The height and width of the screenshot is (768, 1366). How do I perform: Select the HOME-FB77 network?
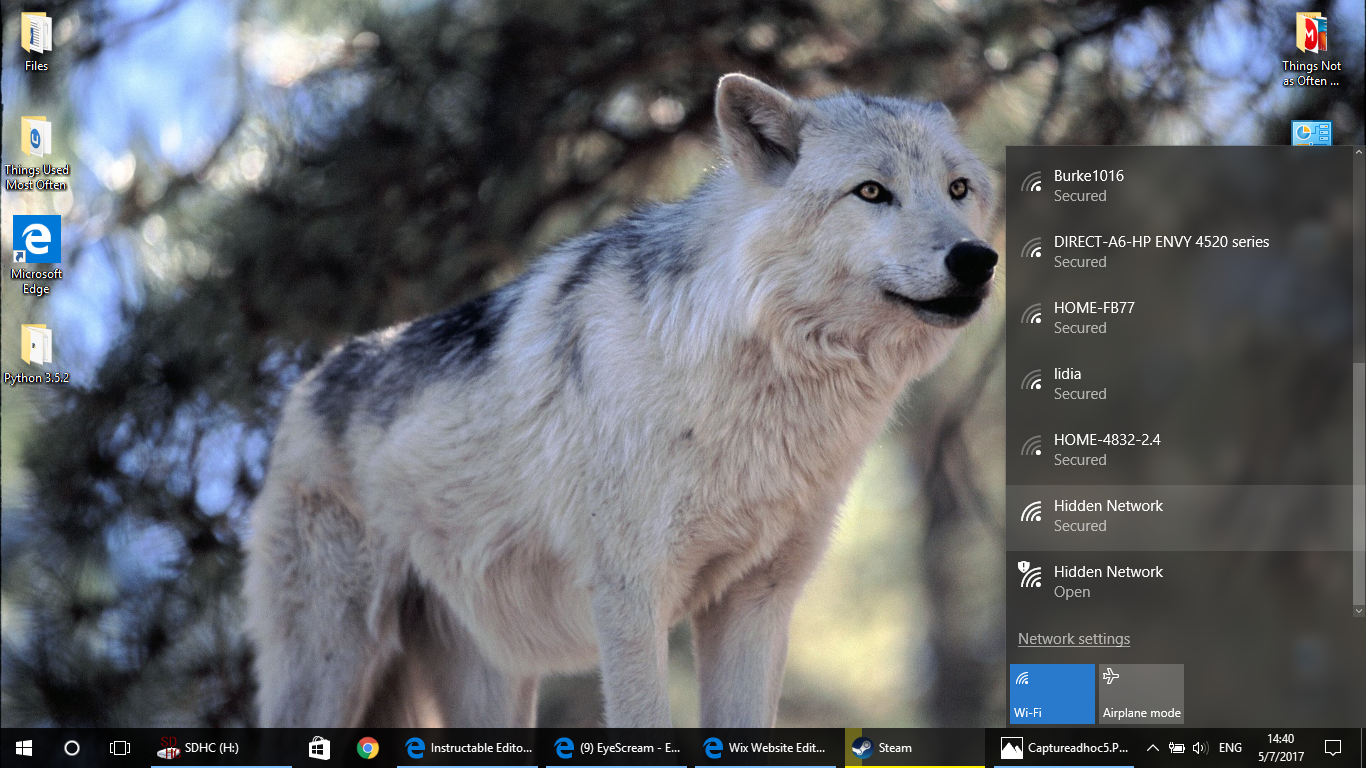point(1178,317)
